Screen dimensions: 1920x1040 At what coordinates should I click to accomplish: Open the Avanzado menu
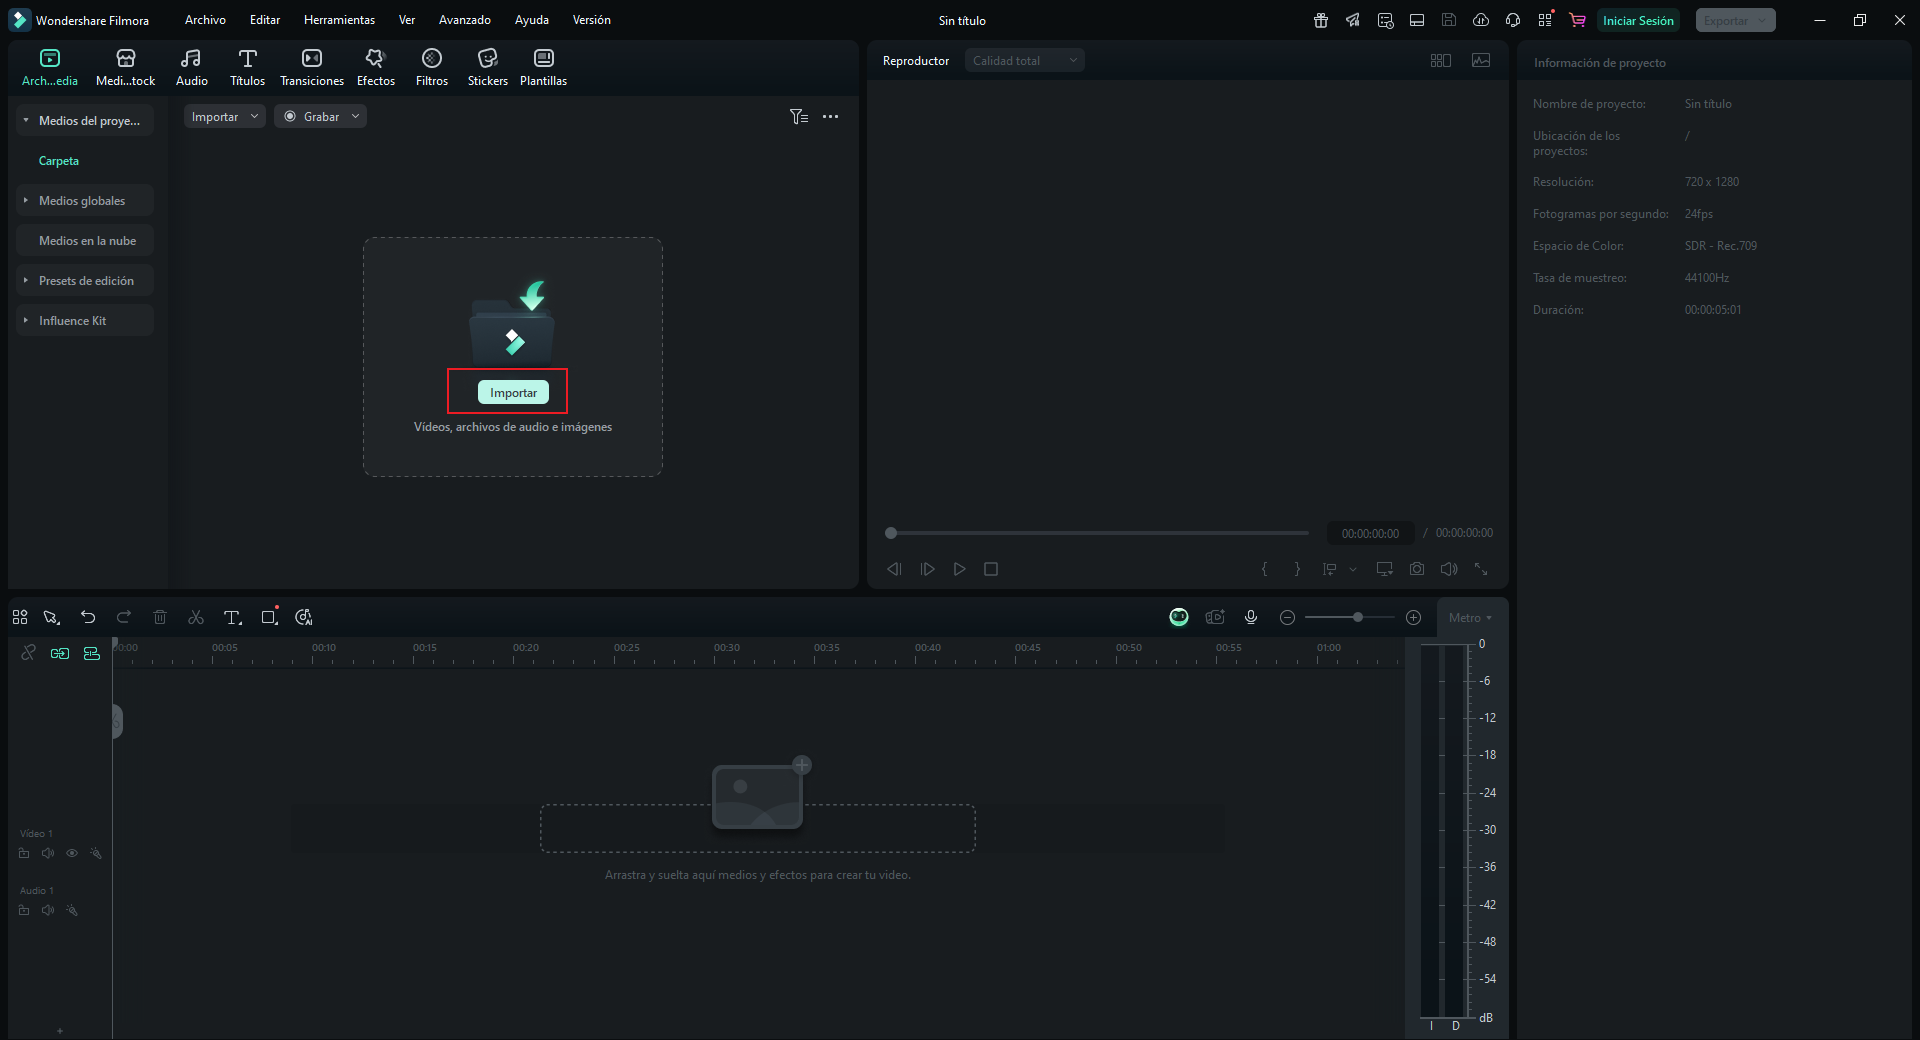(x=464, y=19)
